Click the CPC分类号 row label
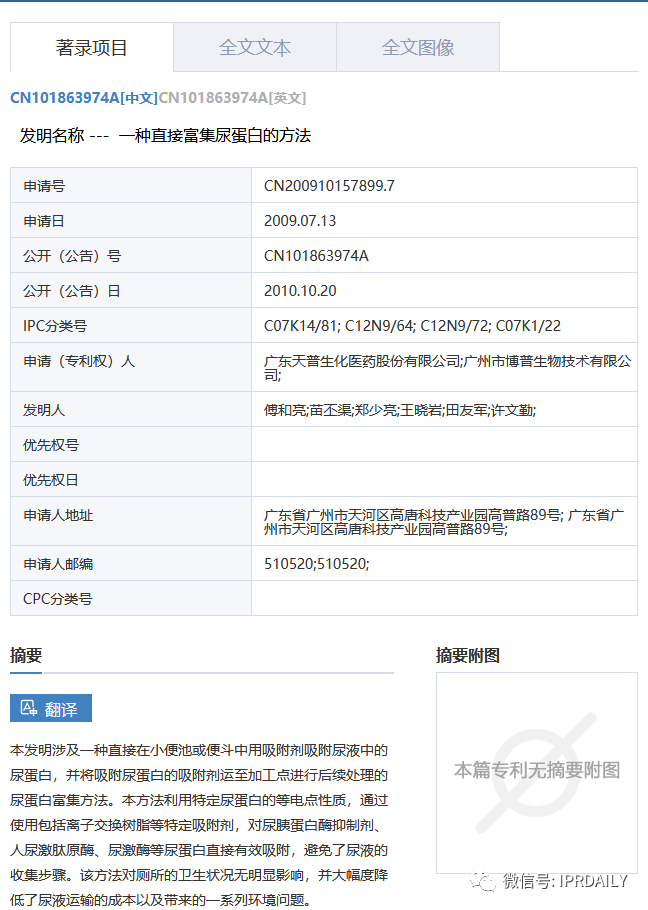Image resolution: width=648 pixels, height=910 pixels. [x=57, y=599]
